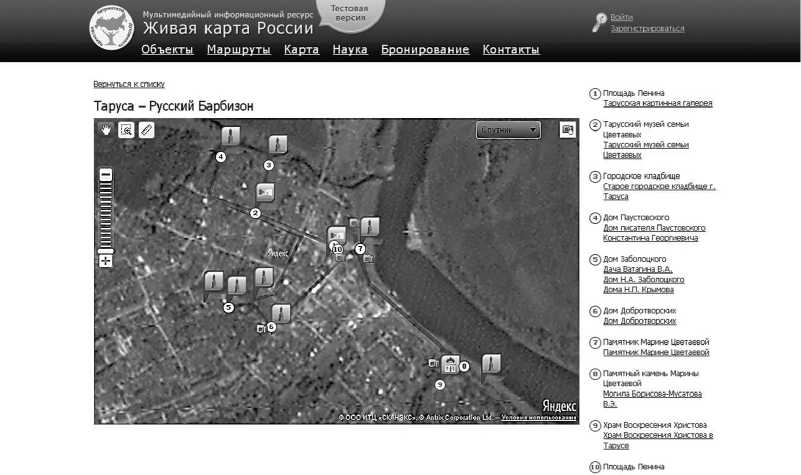This screenshot has height=475, width=801.
Task: Open the underlined Дом Добротворских link
Action: pos(640,321)
